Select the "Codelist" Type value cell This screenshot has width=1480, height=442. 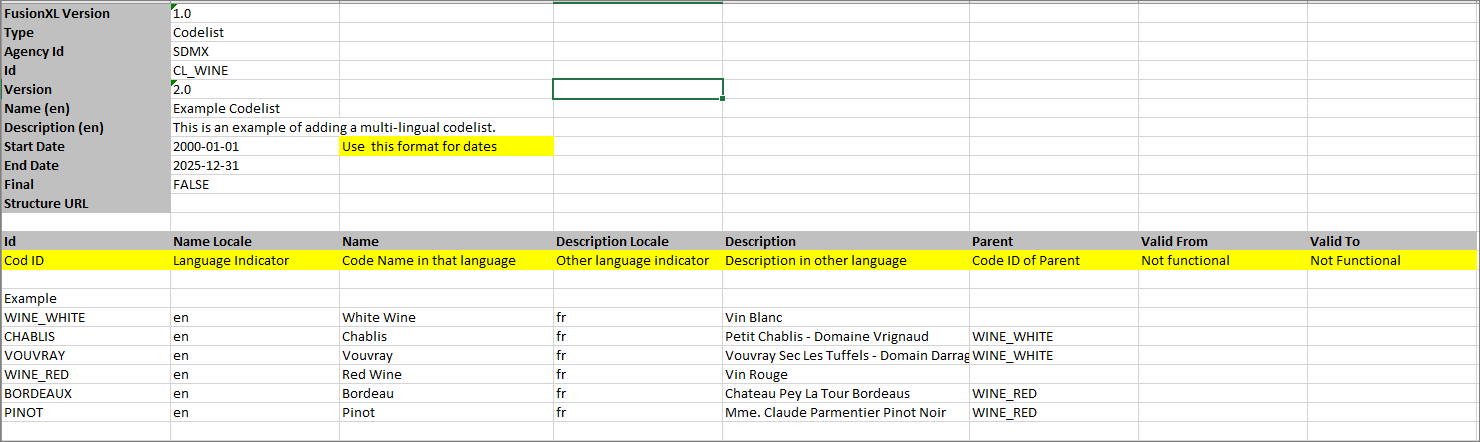coord(254,33)
